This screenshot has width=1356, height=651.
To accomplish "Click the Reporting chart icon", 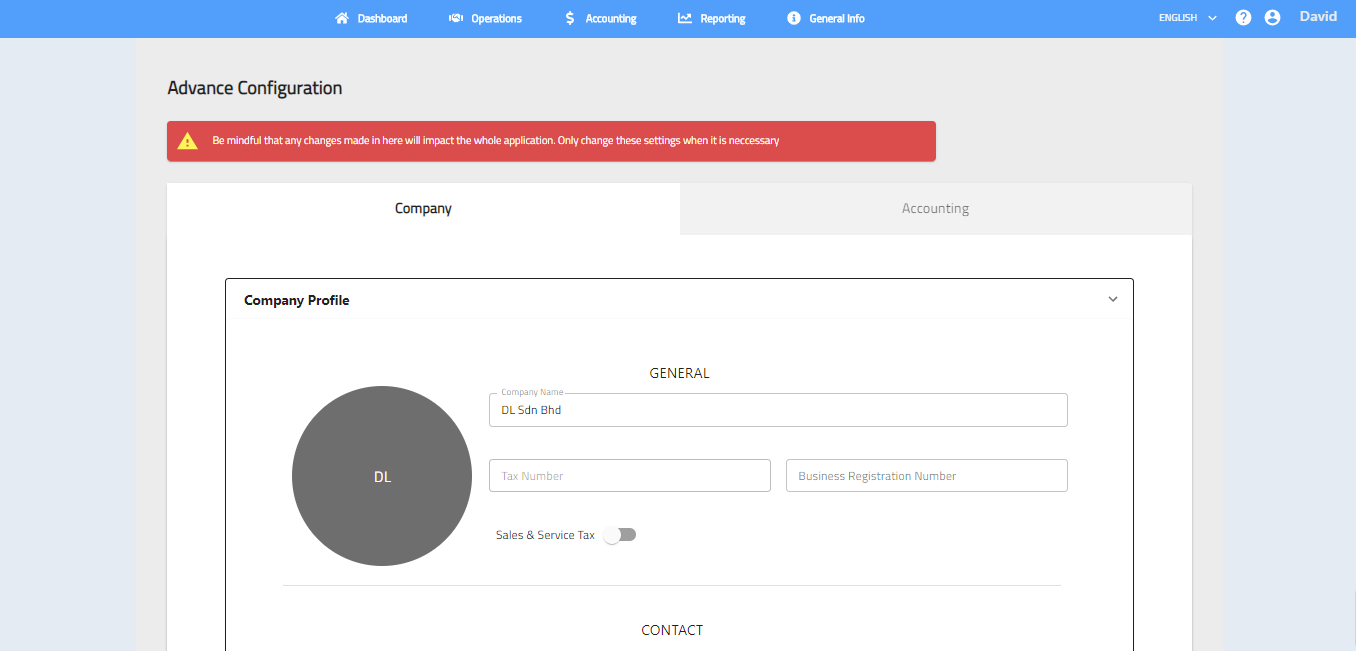I will coord(685,18).
